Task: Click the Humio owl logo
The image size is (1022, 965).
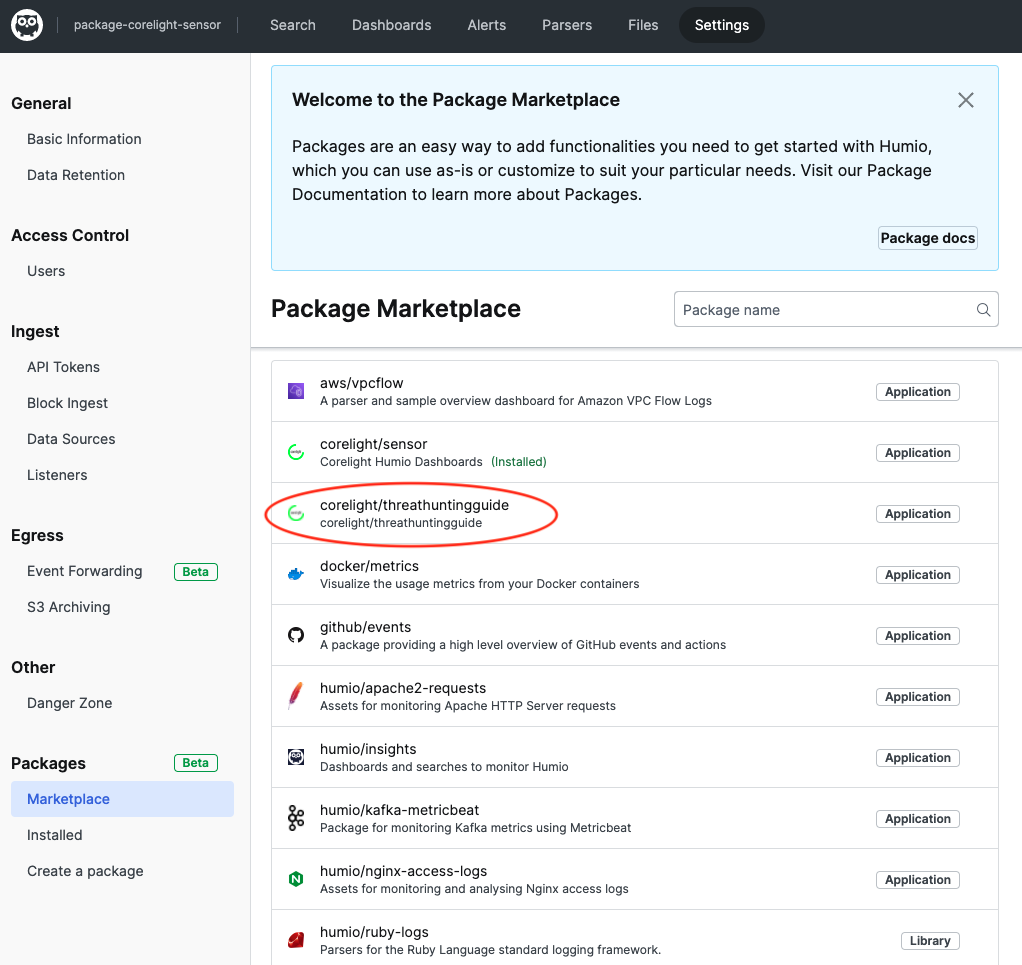Action: [x=27, y=25]
